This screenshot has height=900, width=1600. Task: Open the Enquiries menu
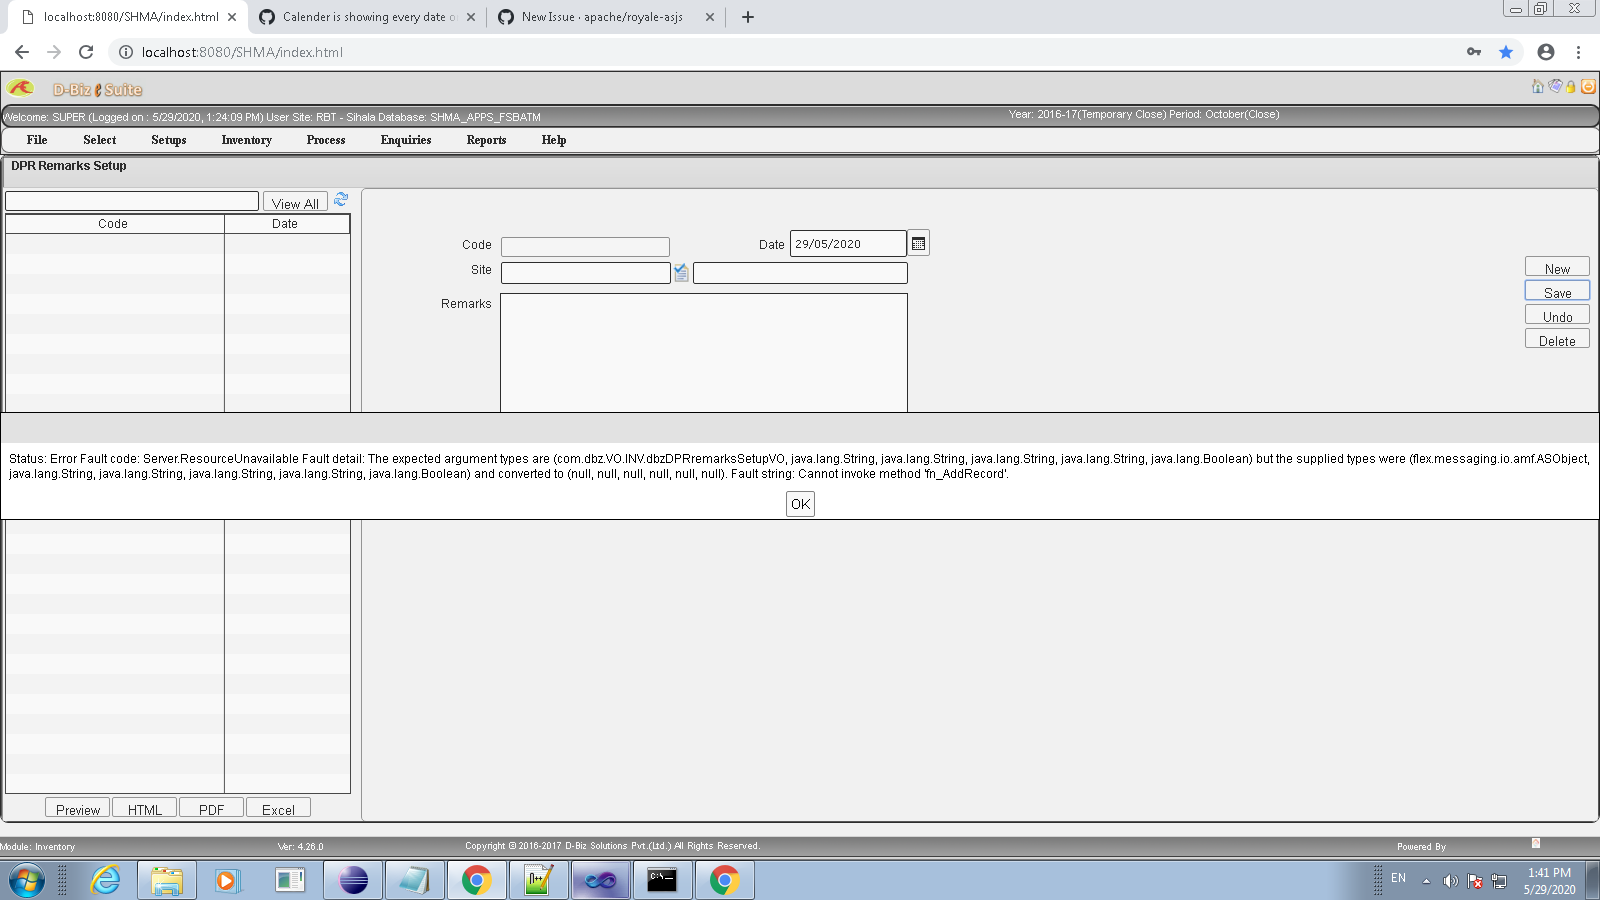(406, 140)
